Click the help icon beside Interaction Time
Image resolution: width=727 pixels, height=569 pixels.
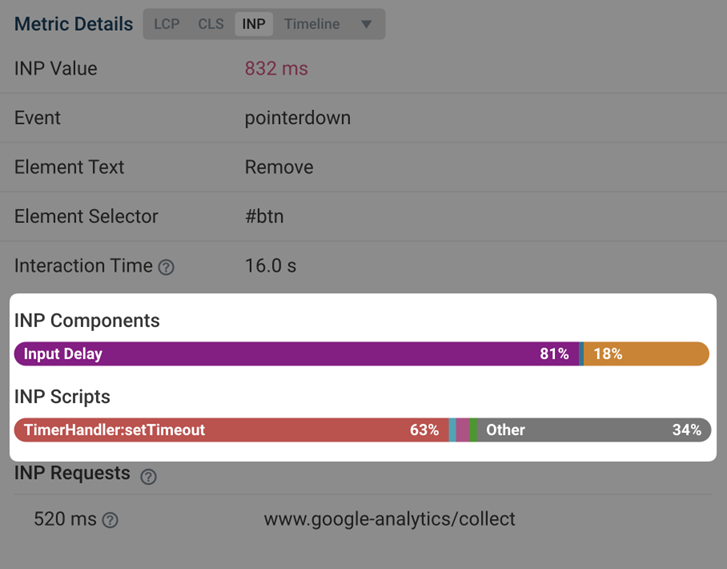click(x=166, y=267)
